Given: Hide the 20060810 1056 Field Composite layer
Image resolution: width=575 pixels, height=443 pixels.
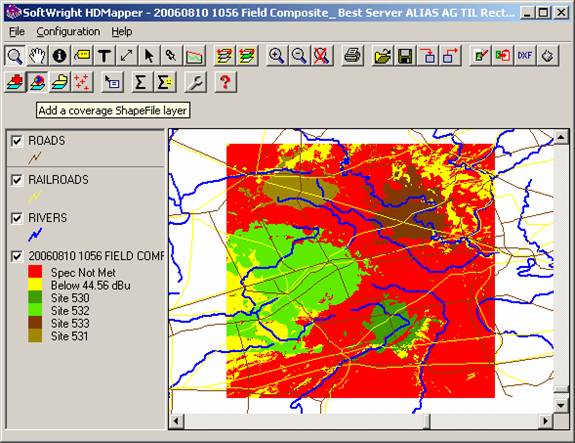Looking at the screenshot, I should (17, 256).
